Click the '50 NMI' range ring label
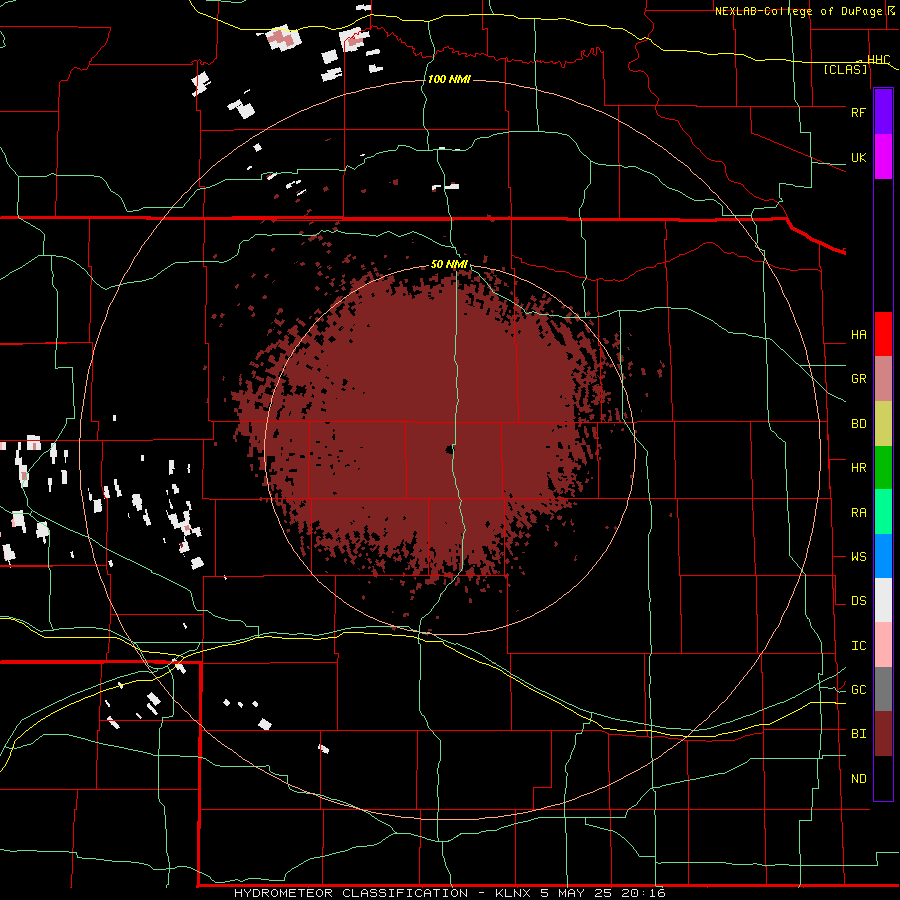The width and height of the screenshot is (900, 900). coord(449,264)
